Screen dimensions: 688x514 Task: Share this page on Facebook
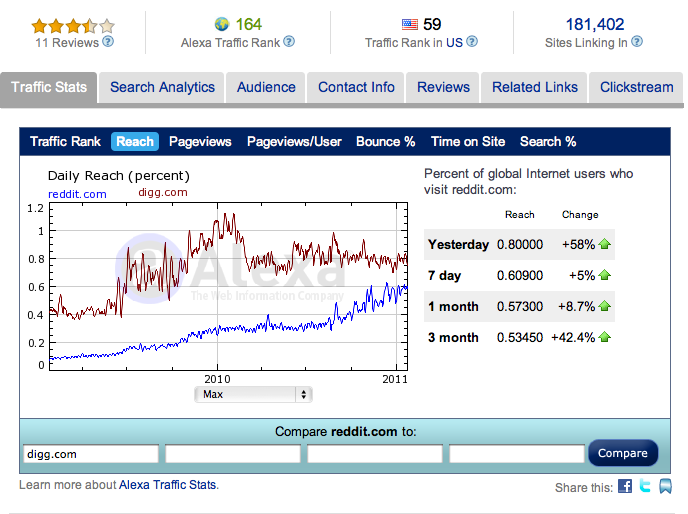coord(625,486)
